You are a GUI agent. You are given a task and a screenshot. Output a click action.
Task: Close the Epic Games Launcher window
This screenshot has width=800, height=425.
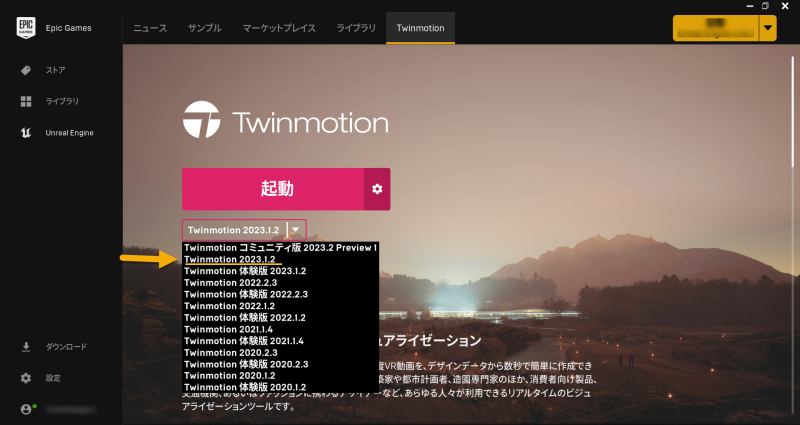click(785, 6)
